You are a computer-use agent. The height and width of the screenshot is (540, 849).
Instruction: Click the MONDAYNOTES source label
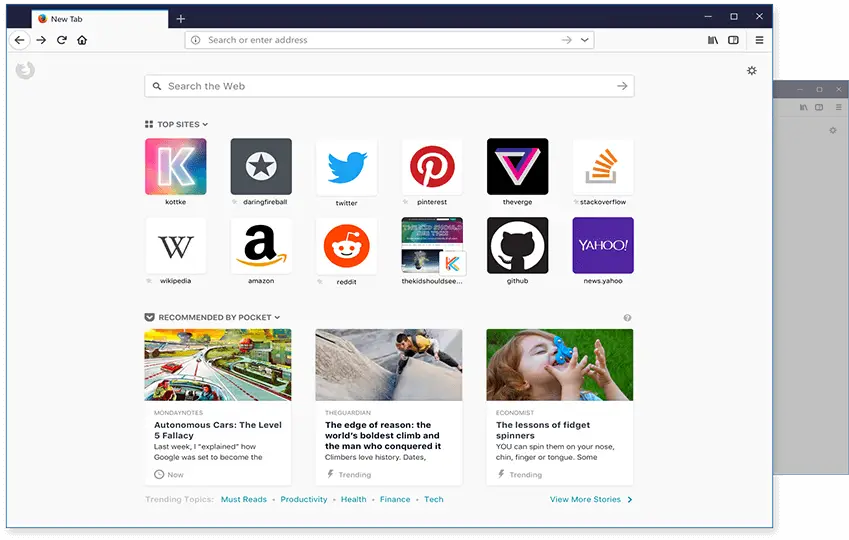(178, 413)
